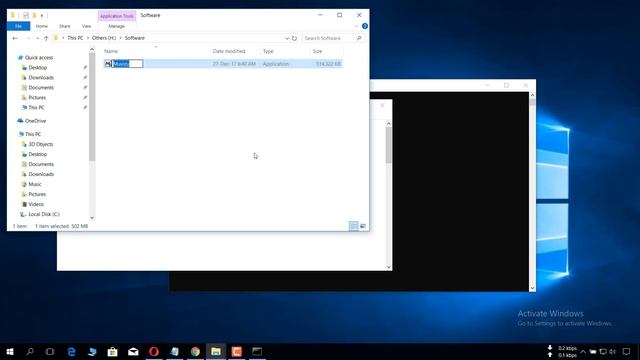Click Others (H:) in the address path
640x360 pixels.
[104, 38]
